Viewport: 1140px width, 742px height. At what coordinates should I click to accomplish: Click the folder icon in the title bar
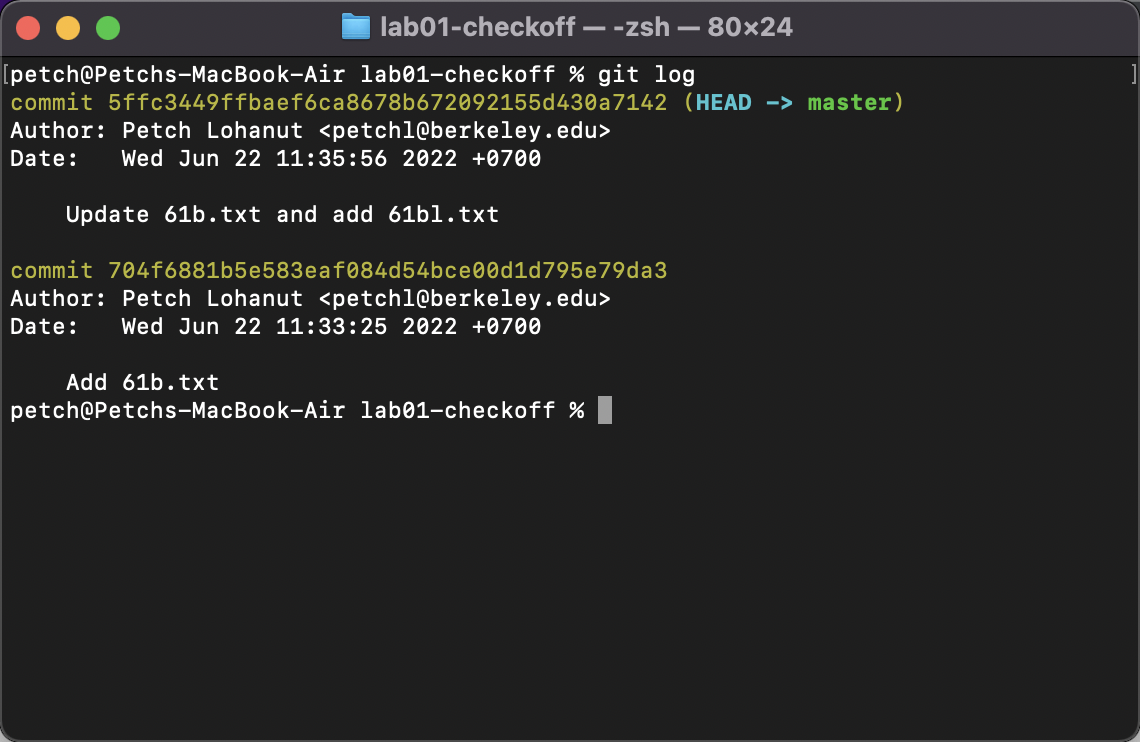pos(355,27)
